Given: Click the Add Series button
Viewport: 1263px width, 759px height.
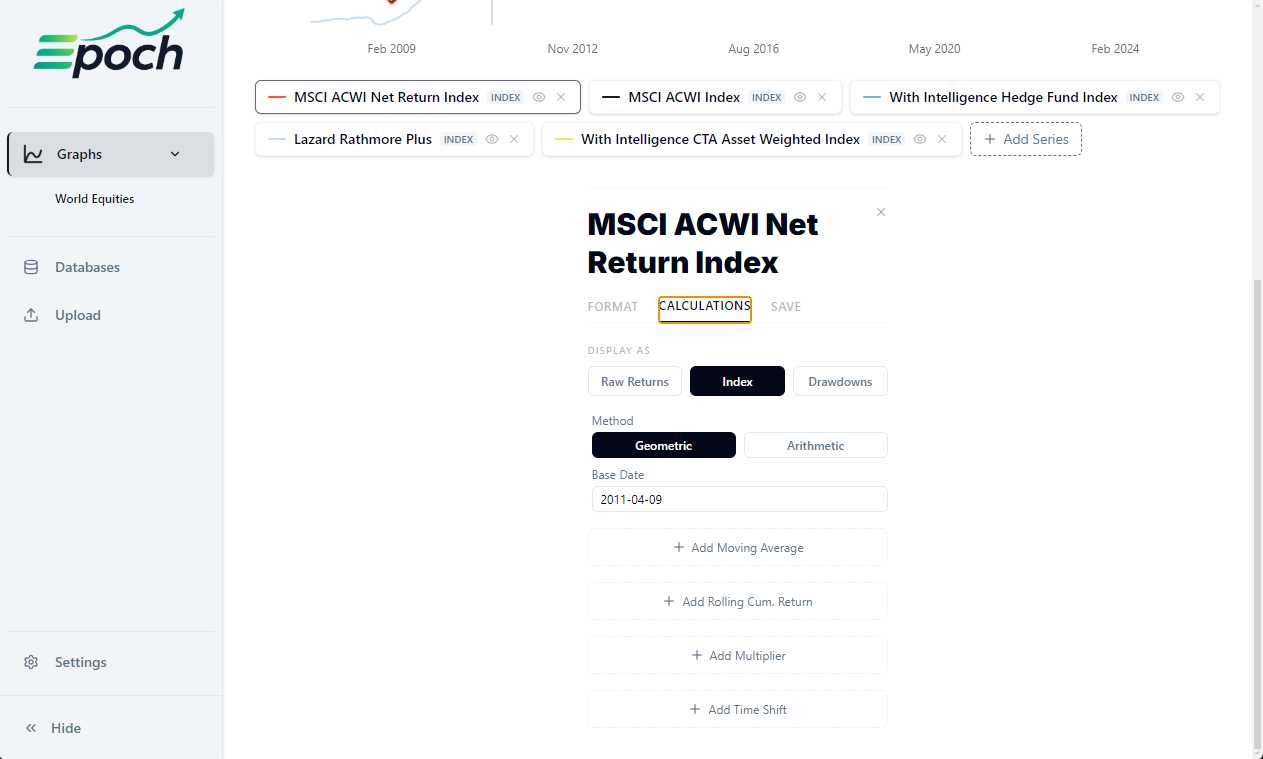Looking at the screenshot, I should (1026, 139).
